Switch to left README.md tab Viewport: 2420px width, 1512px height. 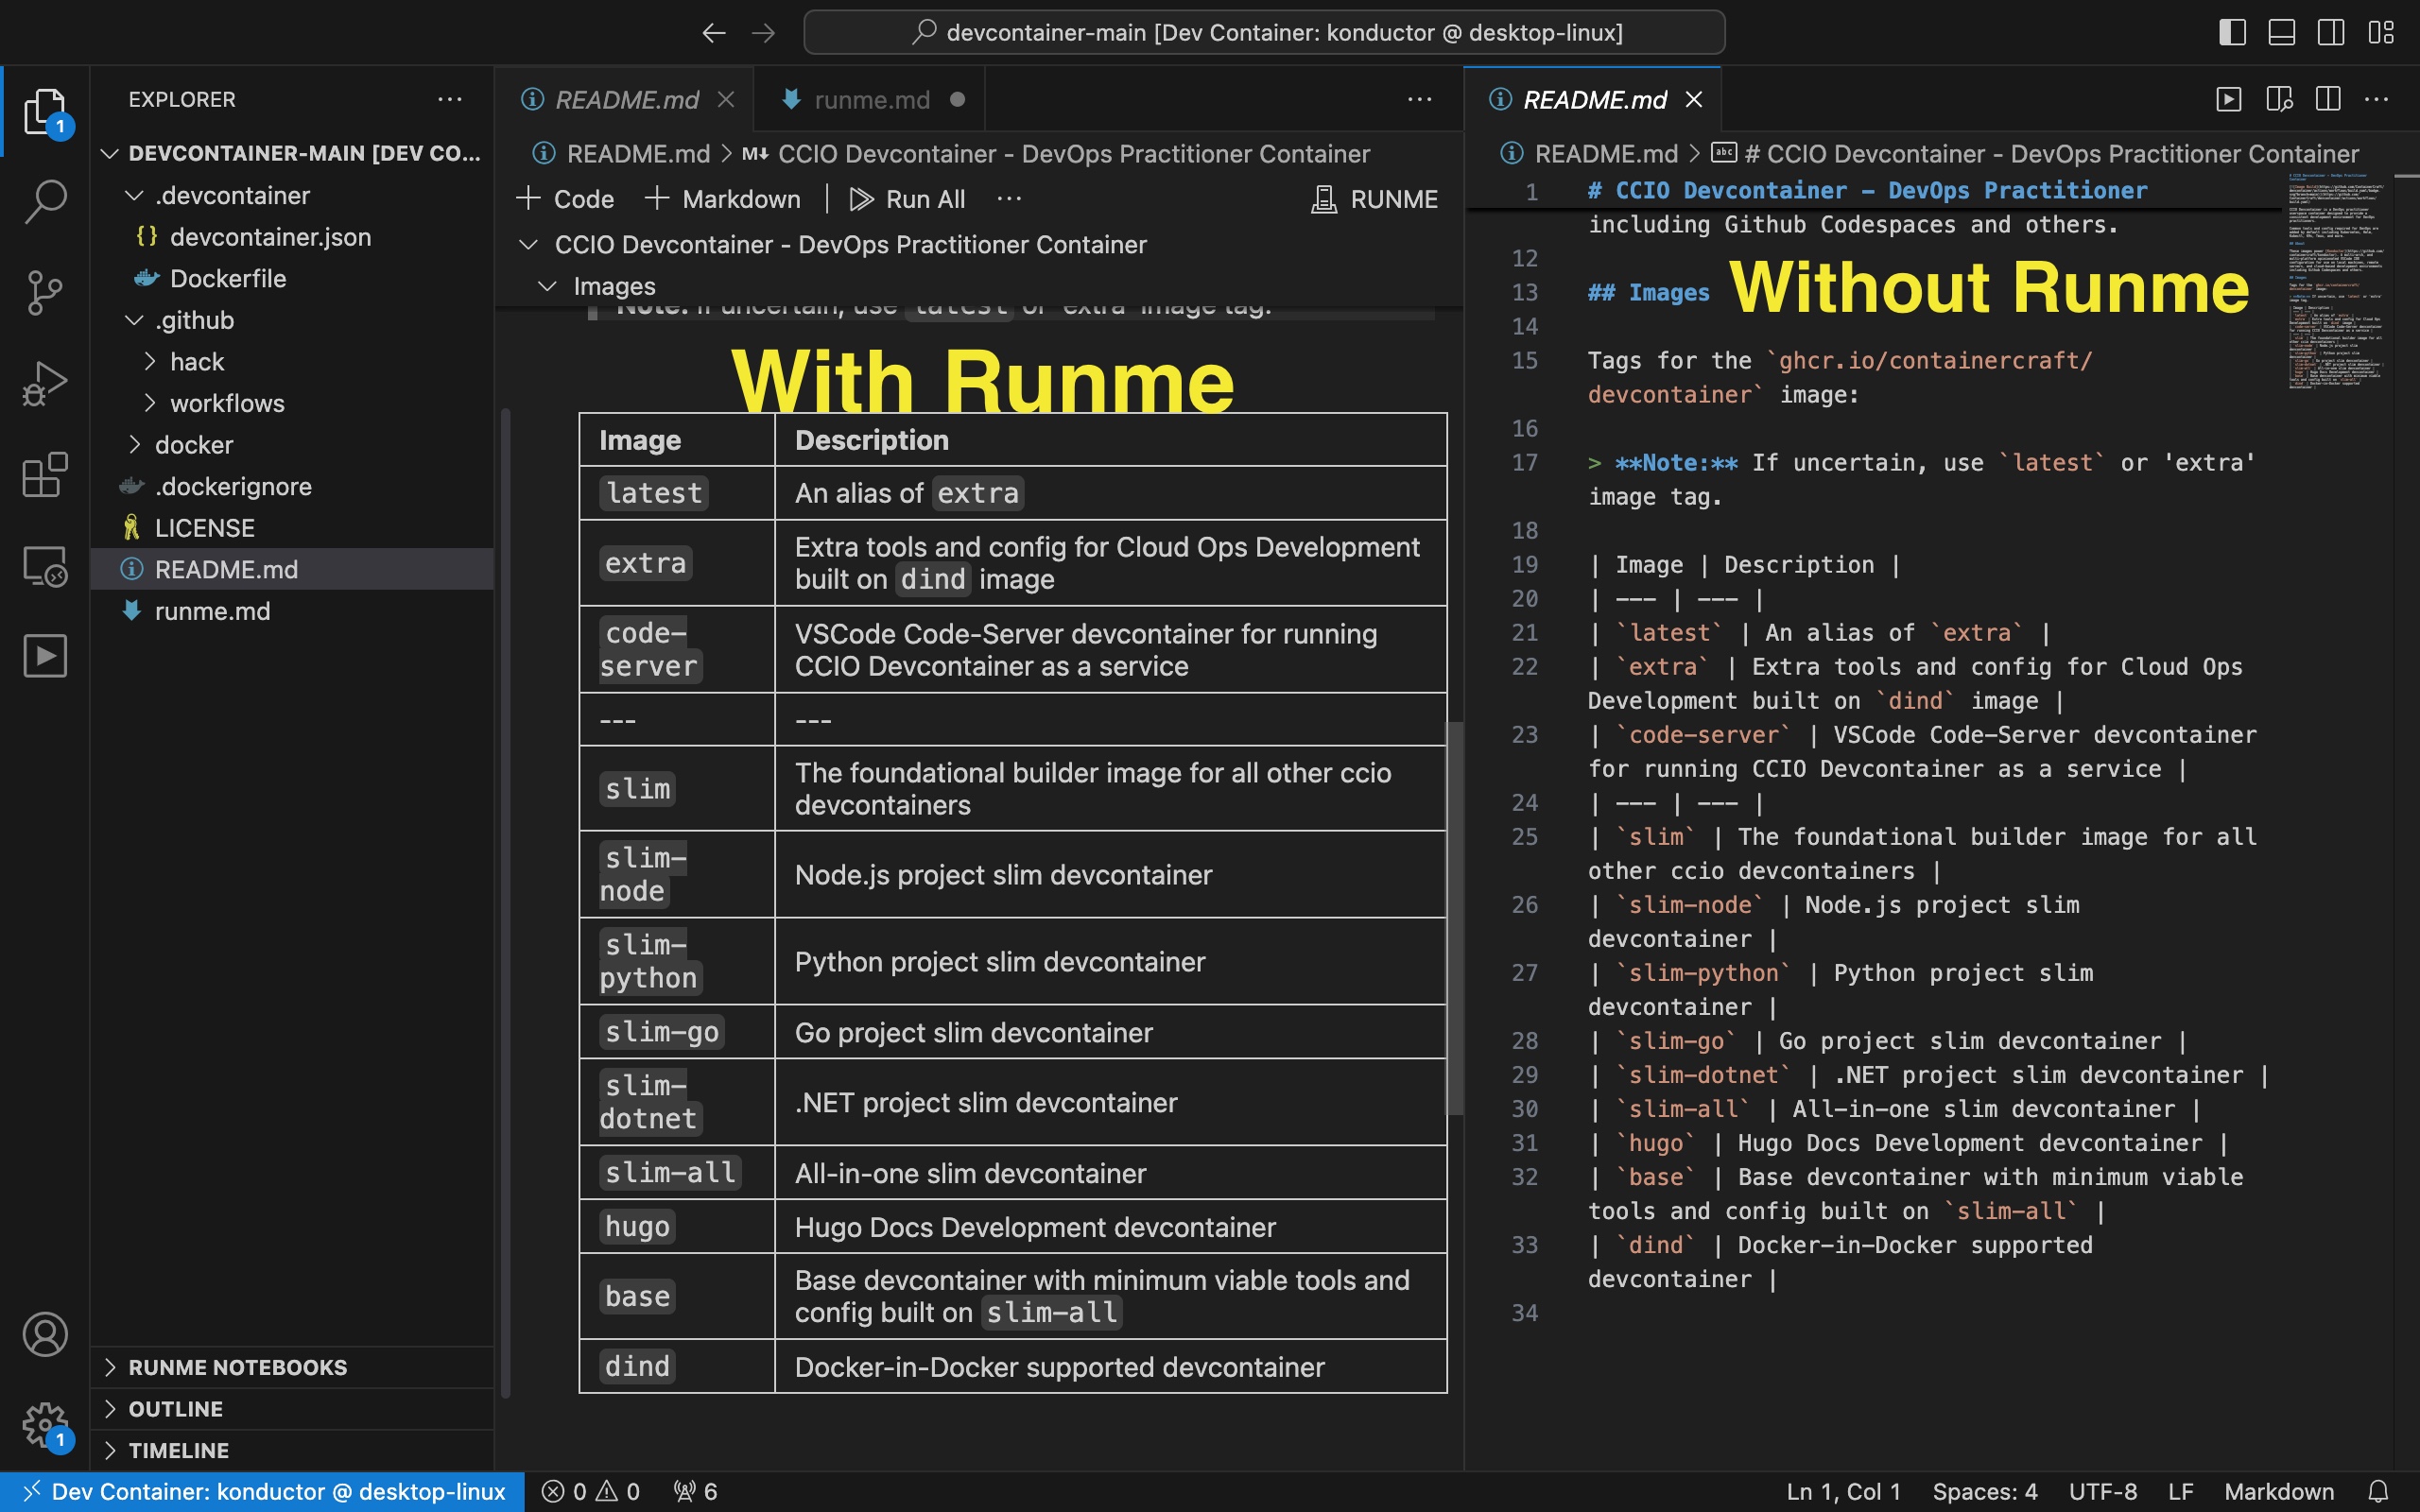point(626,99)
